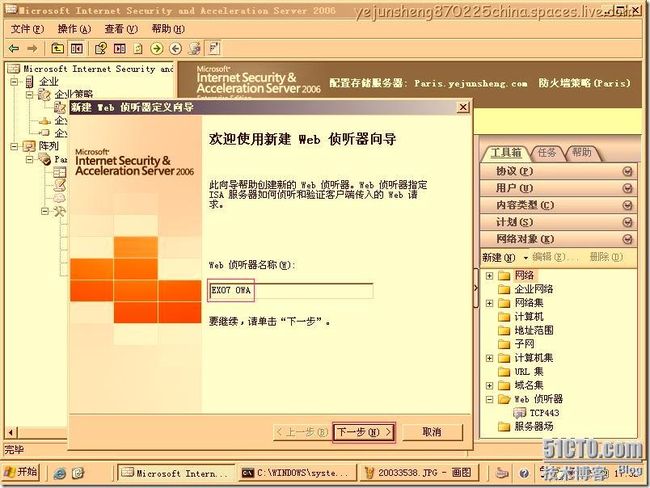Open the 服务器场 folder in toolbox
Viewport: 650px width, 488px height.
pos(504,427)
